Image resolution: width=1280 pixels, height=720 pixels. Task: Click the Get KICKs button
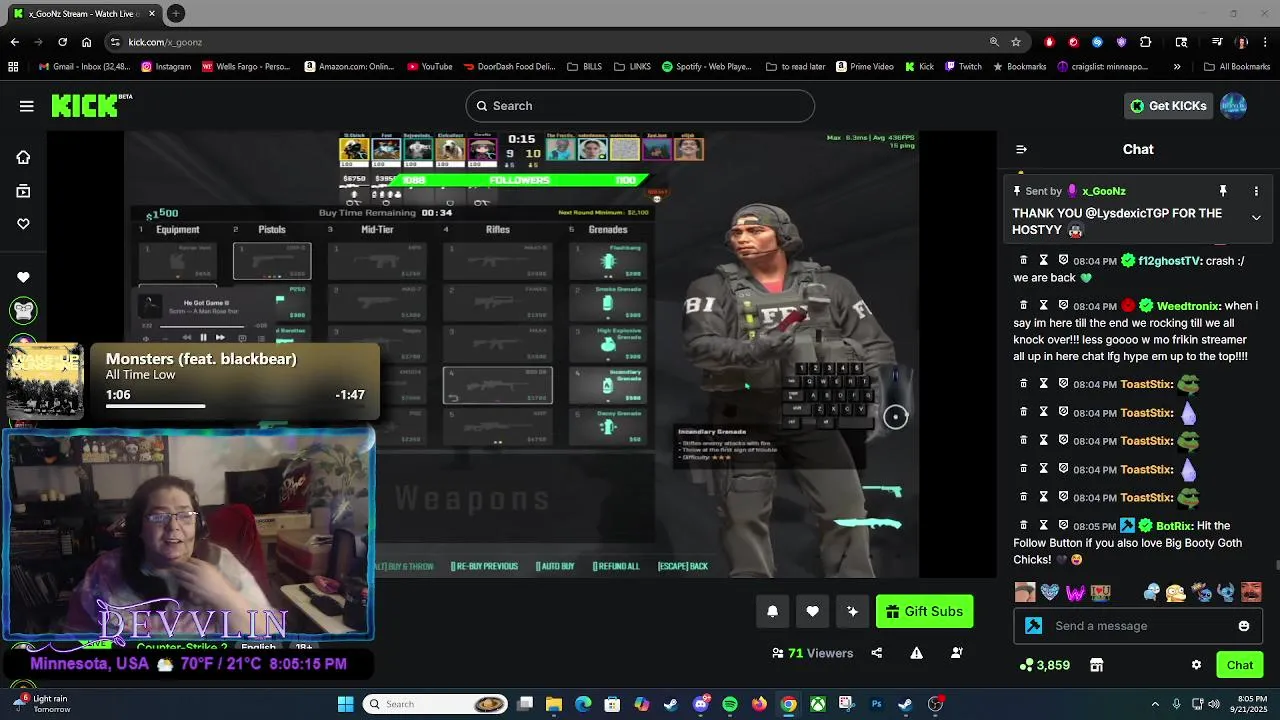(x=1168, y=106)
